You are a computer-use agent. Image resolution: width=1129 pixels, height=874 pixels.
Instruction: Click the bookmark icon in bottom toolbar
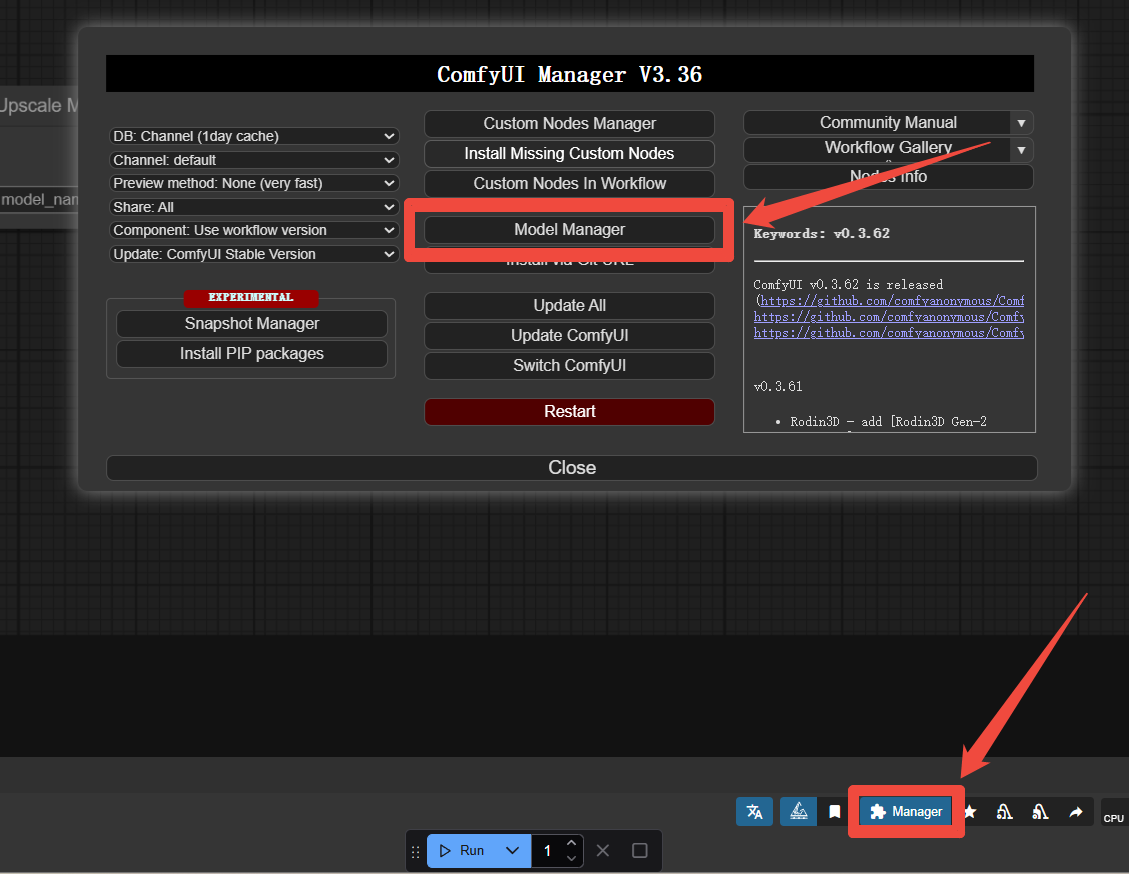pyautogui.click(x=834, y=812)
